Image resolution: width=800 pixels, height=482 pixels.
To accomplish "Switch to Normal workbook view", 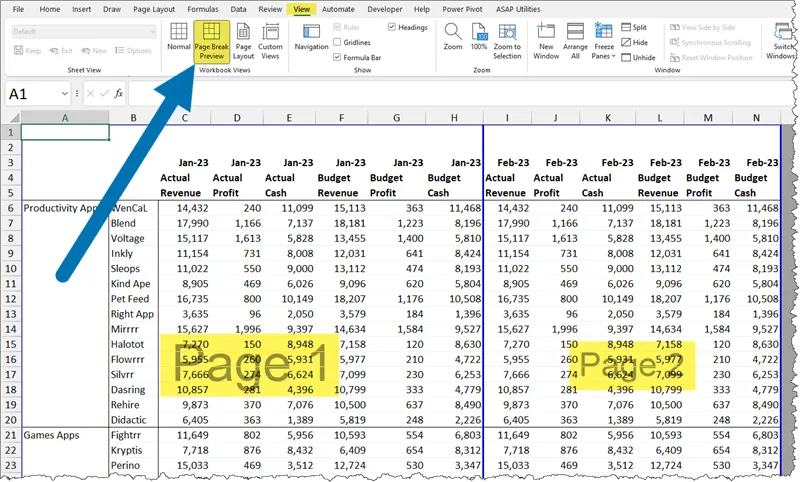I will click(x=179, y=37).
